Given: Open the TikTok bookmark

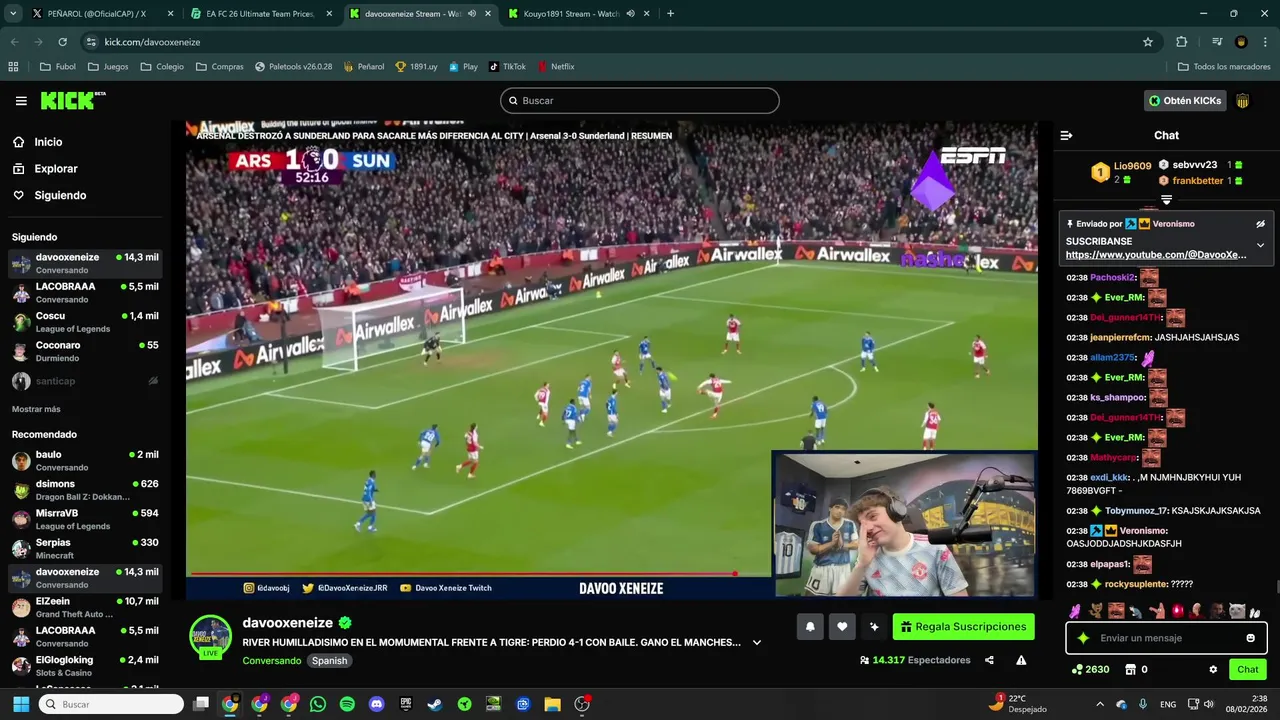Looking at the screenshot, I should coord(507,67).
